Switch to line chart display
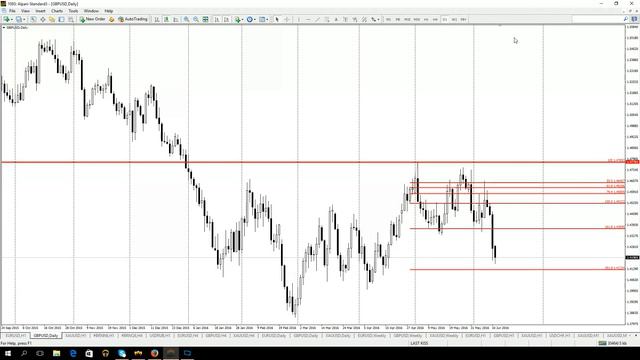The width and height of the screenshot is (640, 360). (x=176, y=19)
